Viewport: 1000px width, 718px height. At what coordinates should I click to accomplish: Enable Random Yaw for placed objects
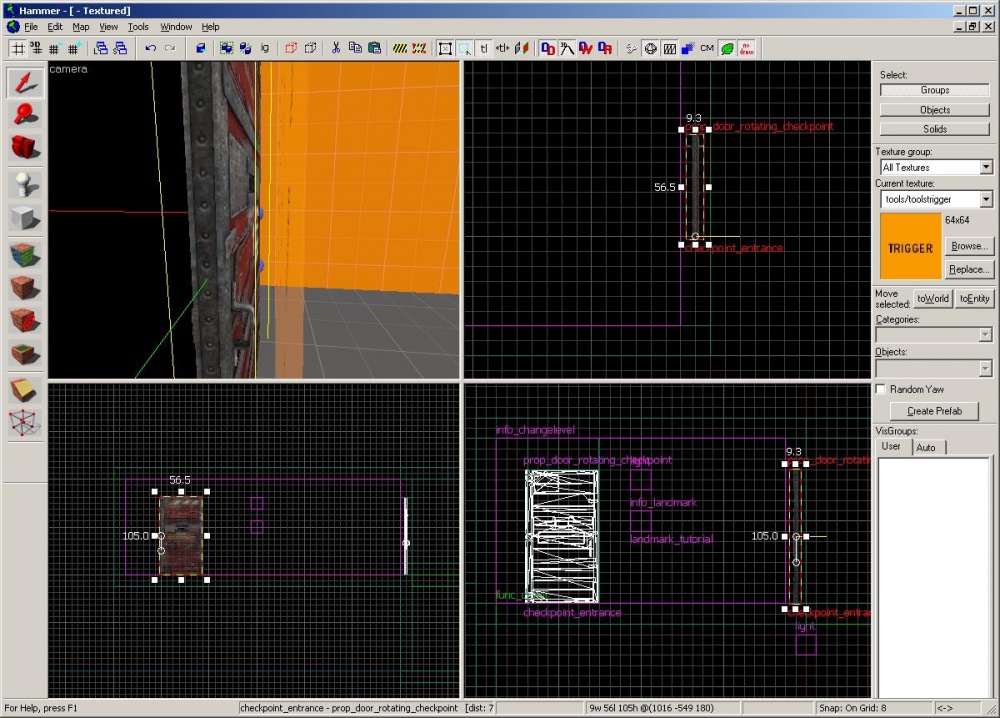881,389
